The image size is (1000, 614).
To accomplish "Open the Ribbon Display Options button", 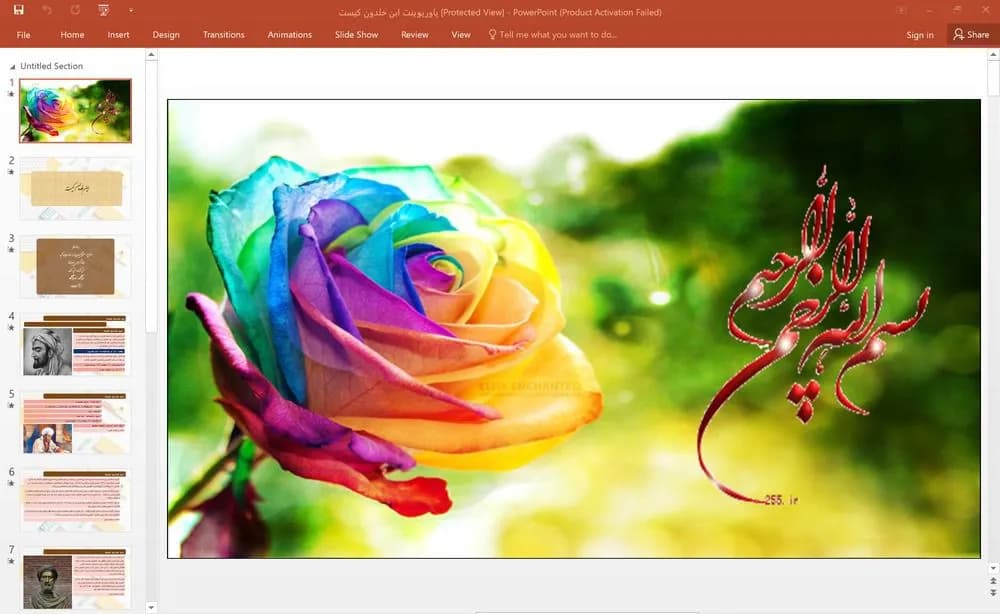I will tap(901, 10).
